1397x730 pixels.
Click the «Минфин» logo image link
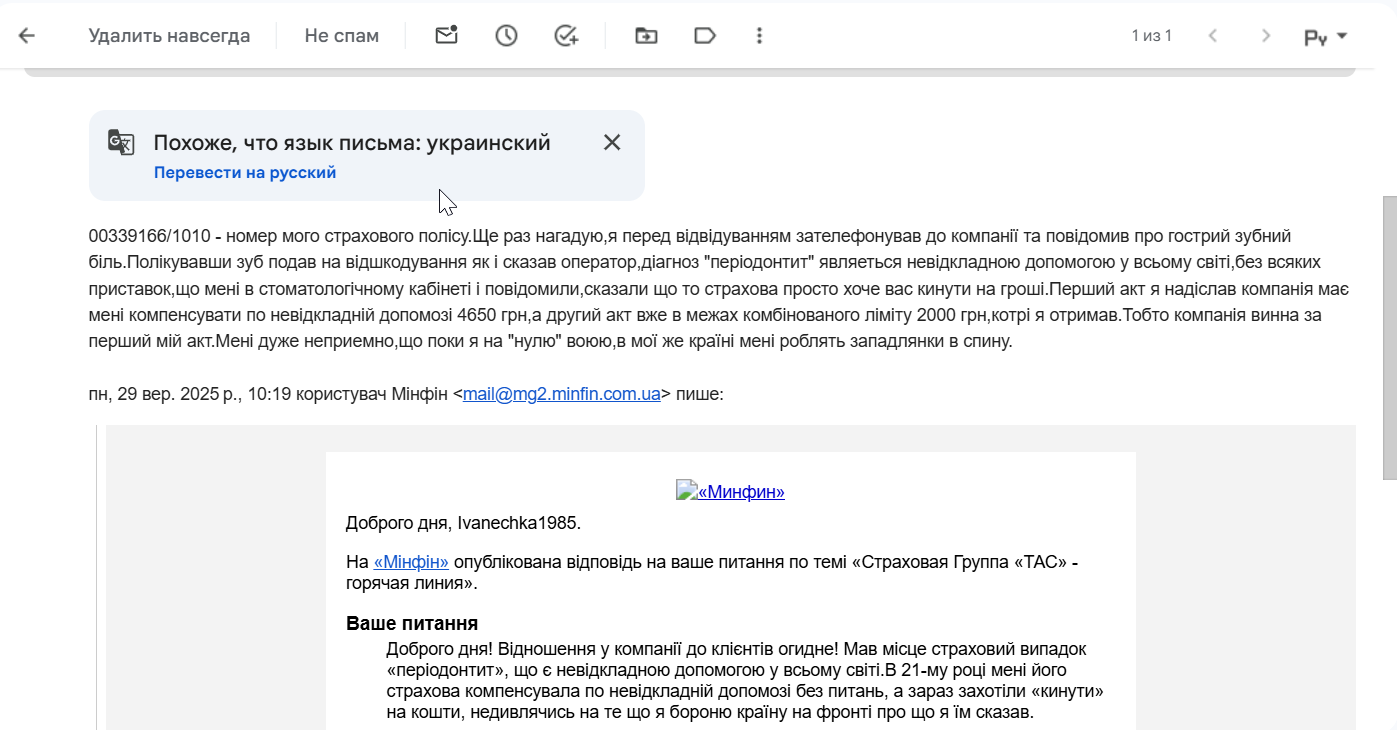(x=730, y=491)
